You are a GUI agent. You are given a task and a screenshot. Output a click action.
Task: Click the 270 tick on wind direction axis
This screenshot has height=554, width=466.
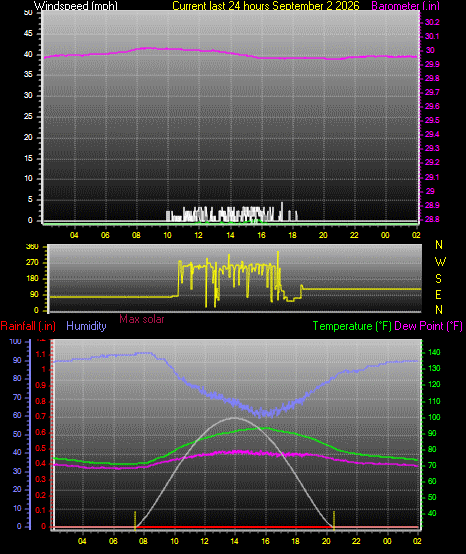point(33,263)
